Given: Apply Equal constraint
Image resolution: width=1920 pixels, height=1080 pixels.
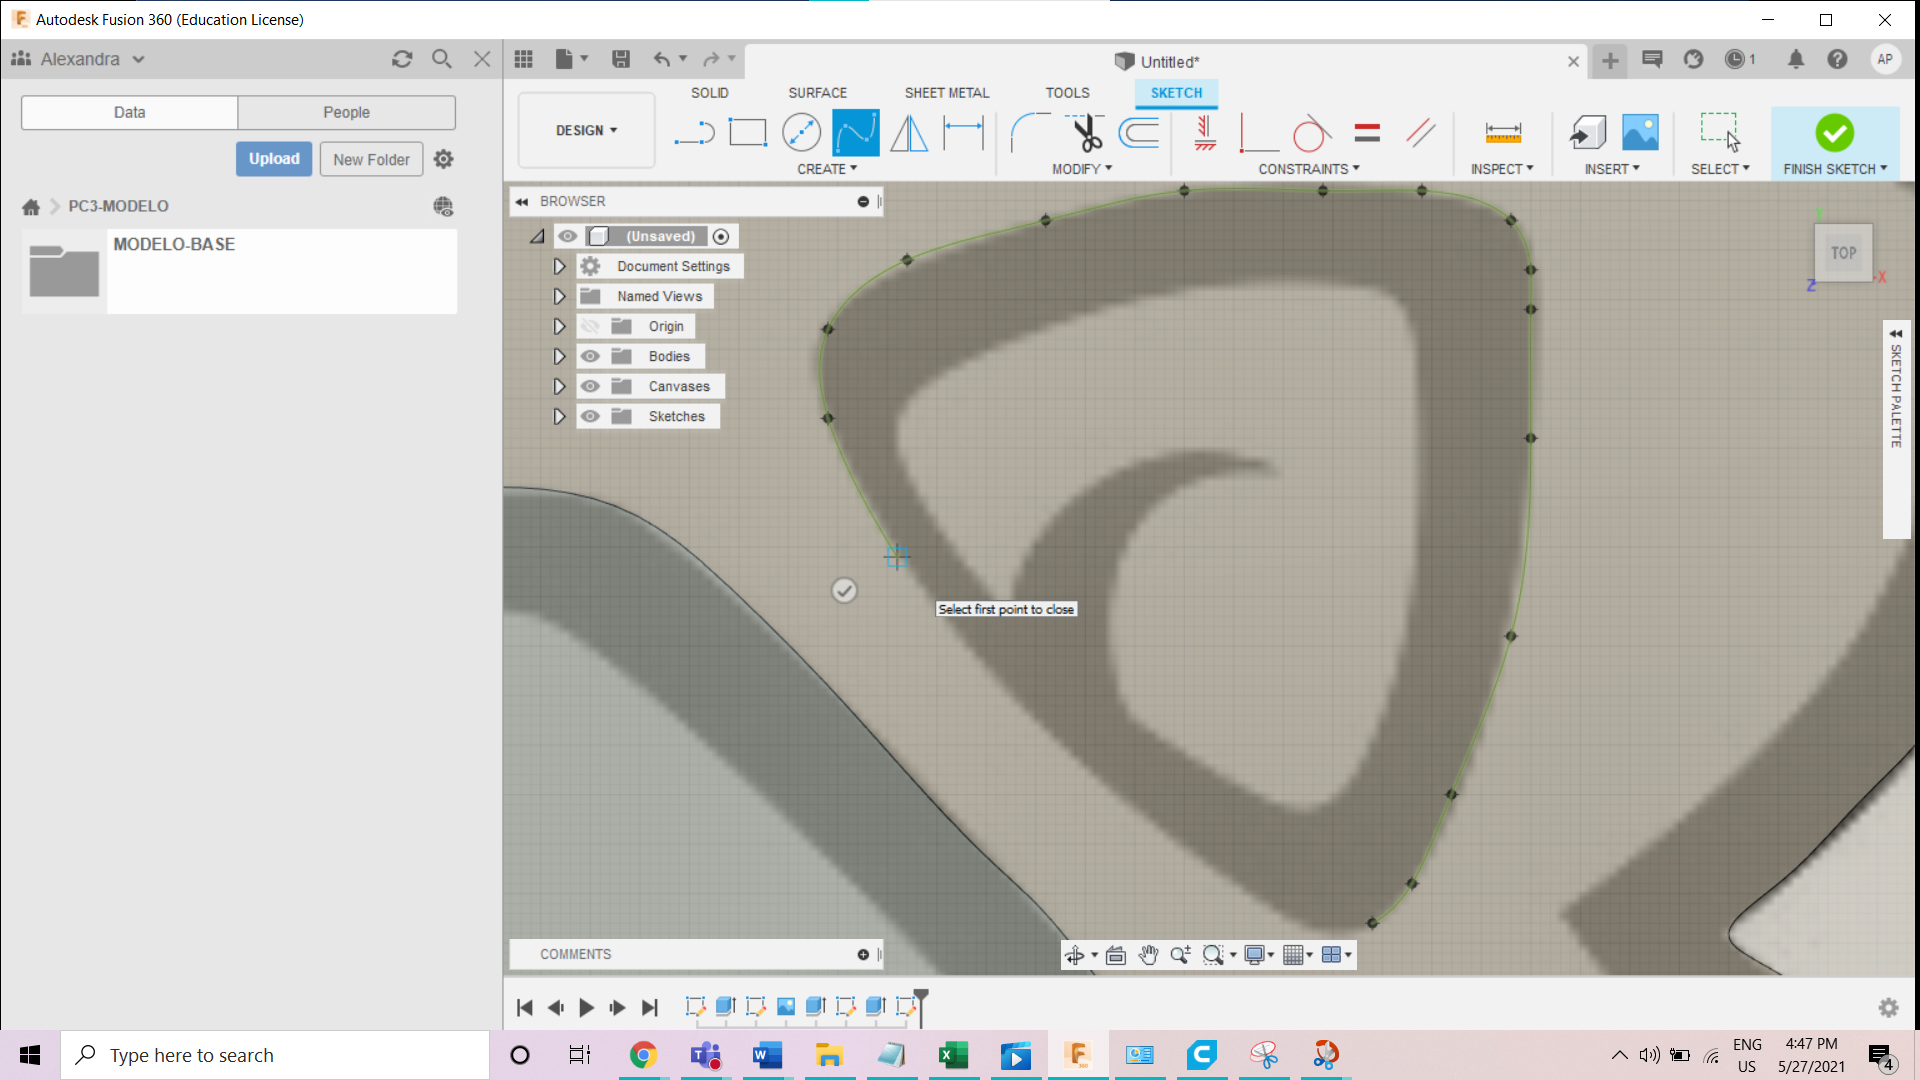Looking at the screenshot, I should click(x=1367, y=133).
